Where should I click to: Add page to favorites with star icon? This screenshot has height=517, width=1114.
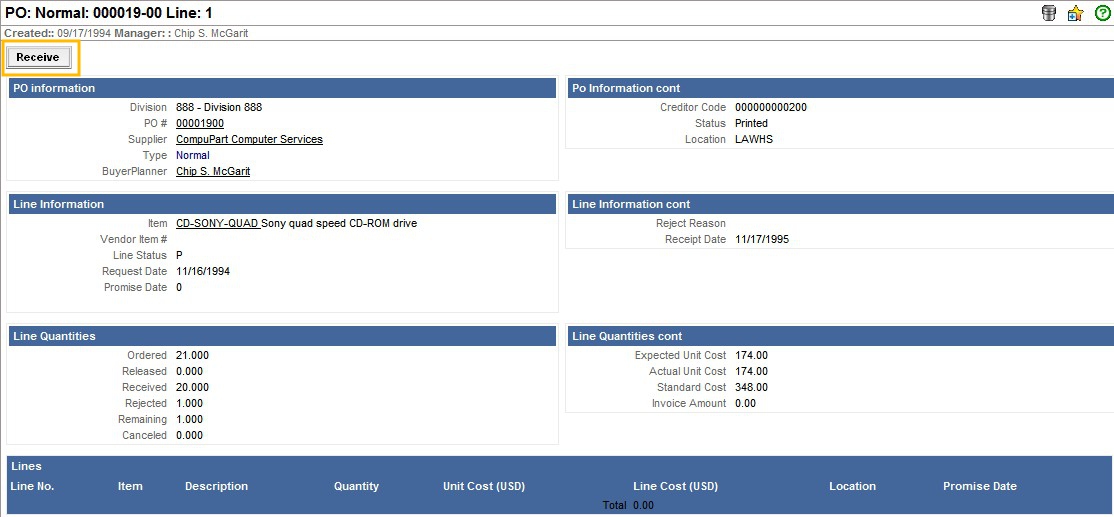tap(1075, 13)
